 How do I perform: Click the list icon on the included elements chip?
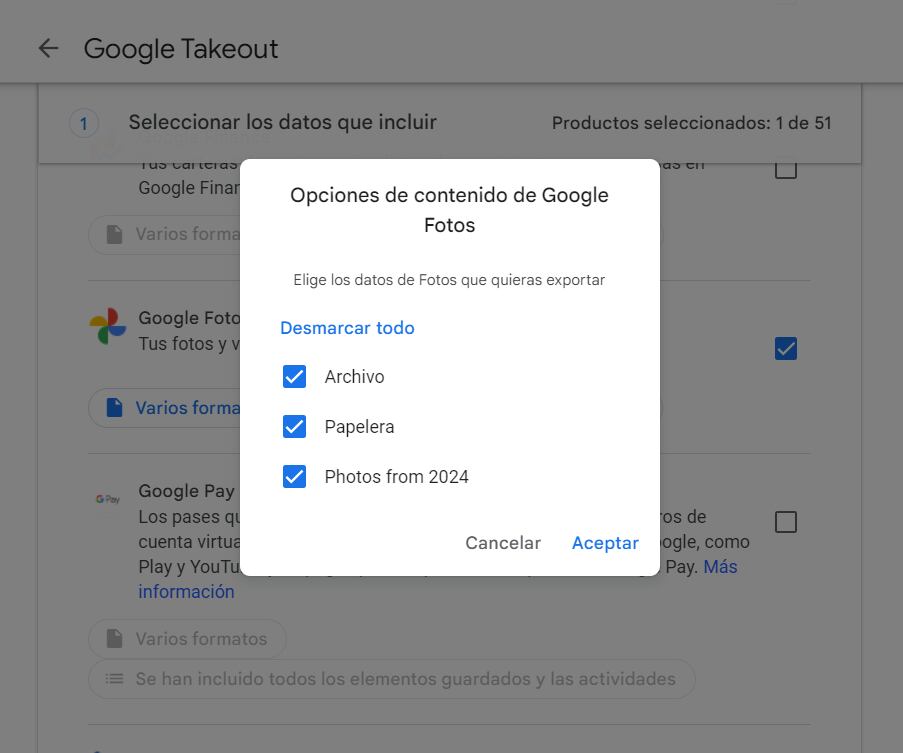tap(113, 678)
